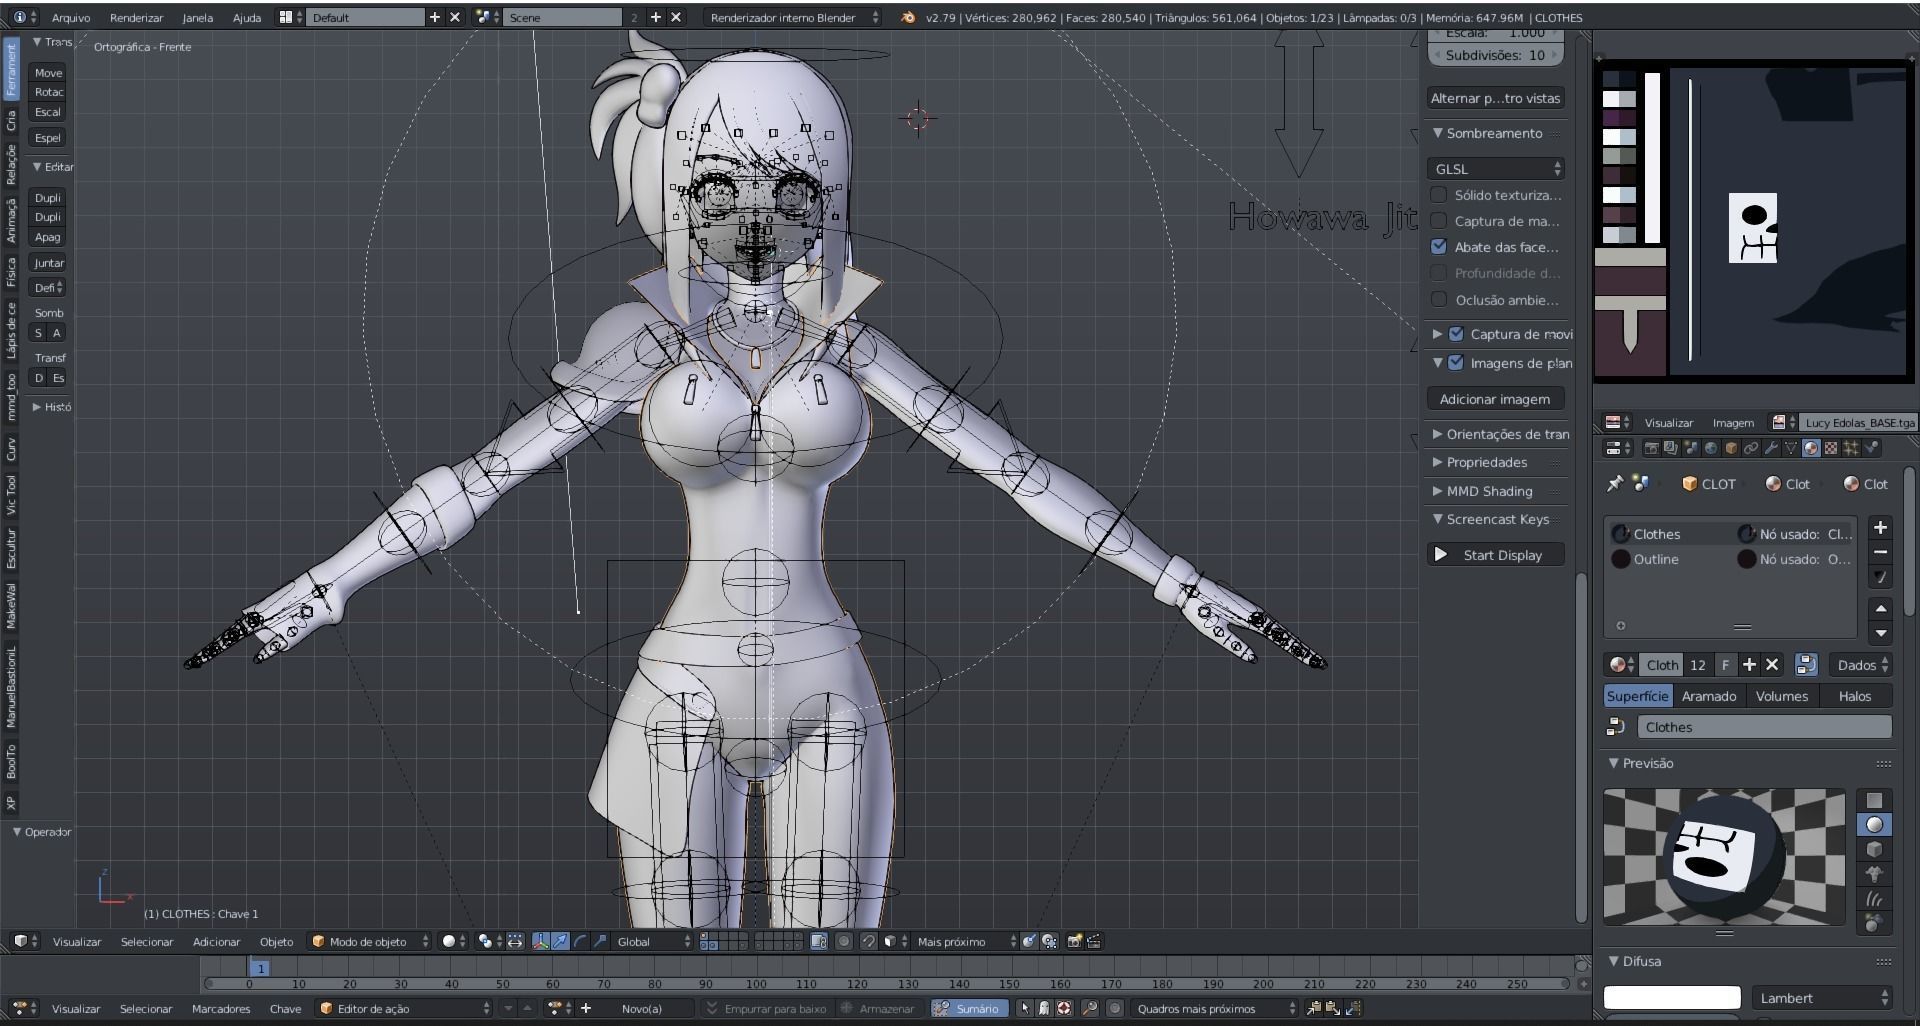This screenshot has height=1026, width=1920.
Task: Click the pin icon in properties context
Action: 1614,484
